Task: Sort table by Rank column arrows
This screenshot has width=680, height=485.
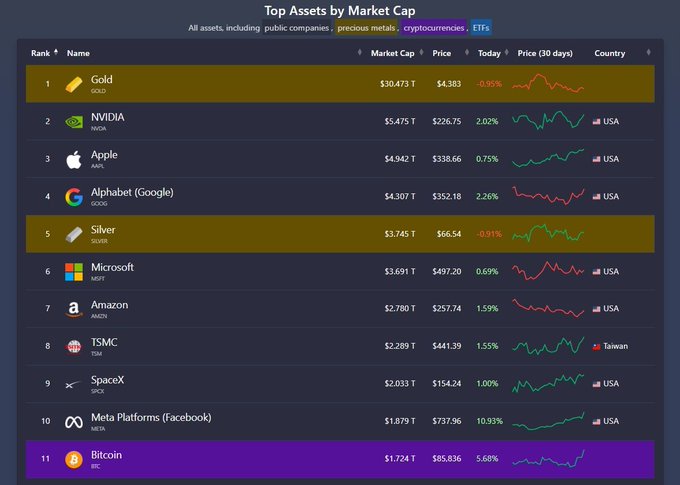Action: [x=56, y=52]
